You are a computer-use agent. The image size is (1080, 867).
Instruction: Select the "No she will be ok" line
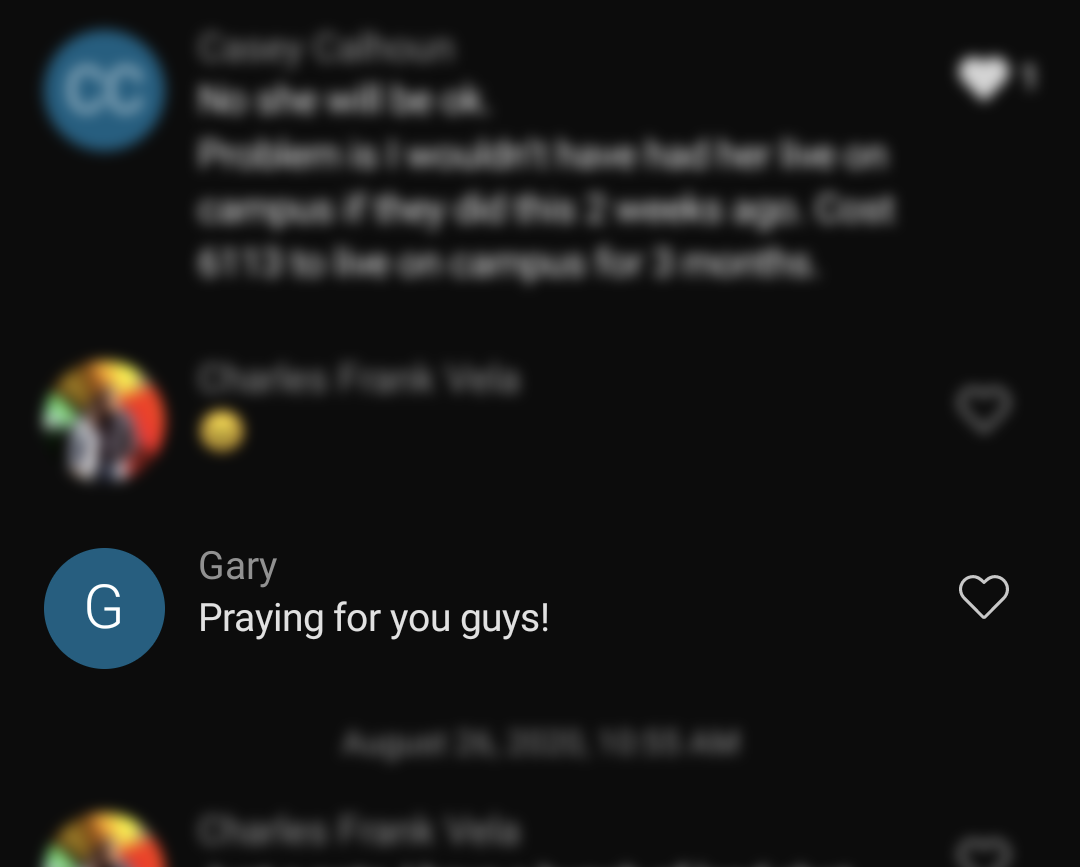coord(342,101)
